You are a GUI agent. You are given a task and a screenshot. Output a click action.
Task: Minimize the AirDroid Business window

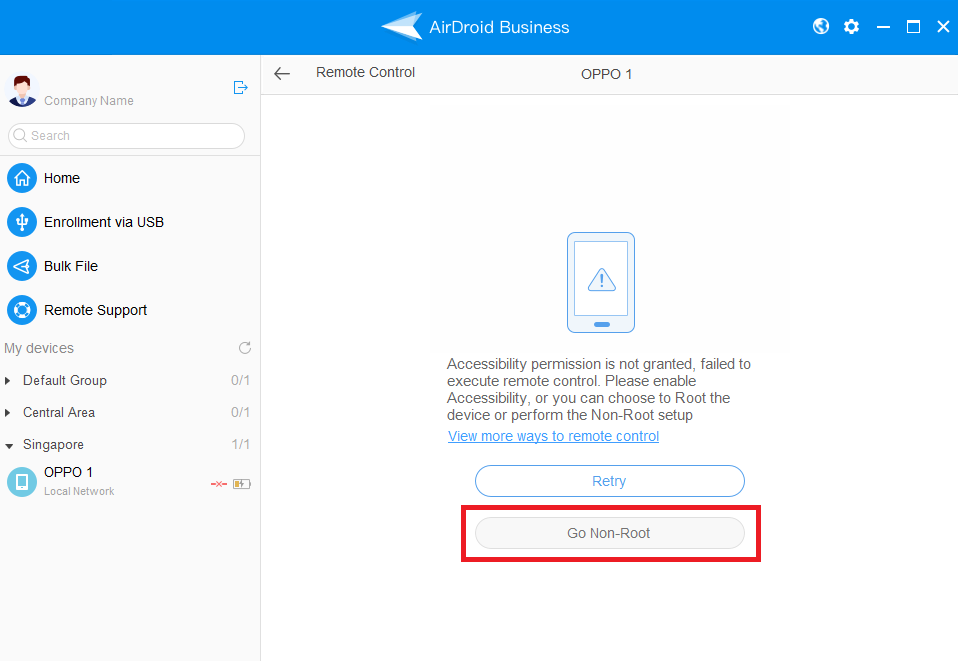[883, 27]
